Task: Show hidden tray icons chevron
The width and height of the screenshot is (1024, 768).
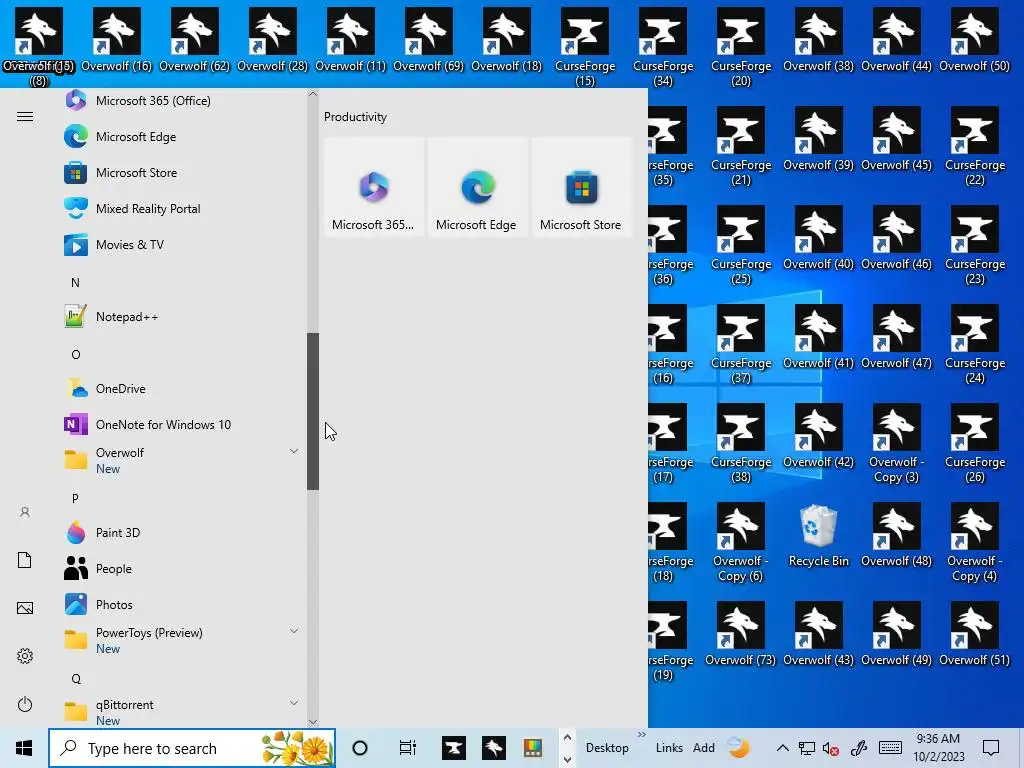Action: (782, 748)
